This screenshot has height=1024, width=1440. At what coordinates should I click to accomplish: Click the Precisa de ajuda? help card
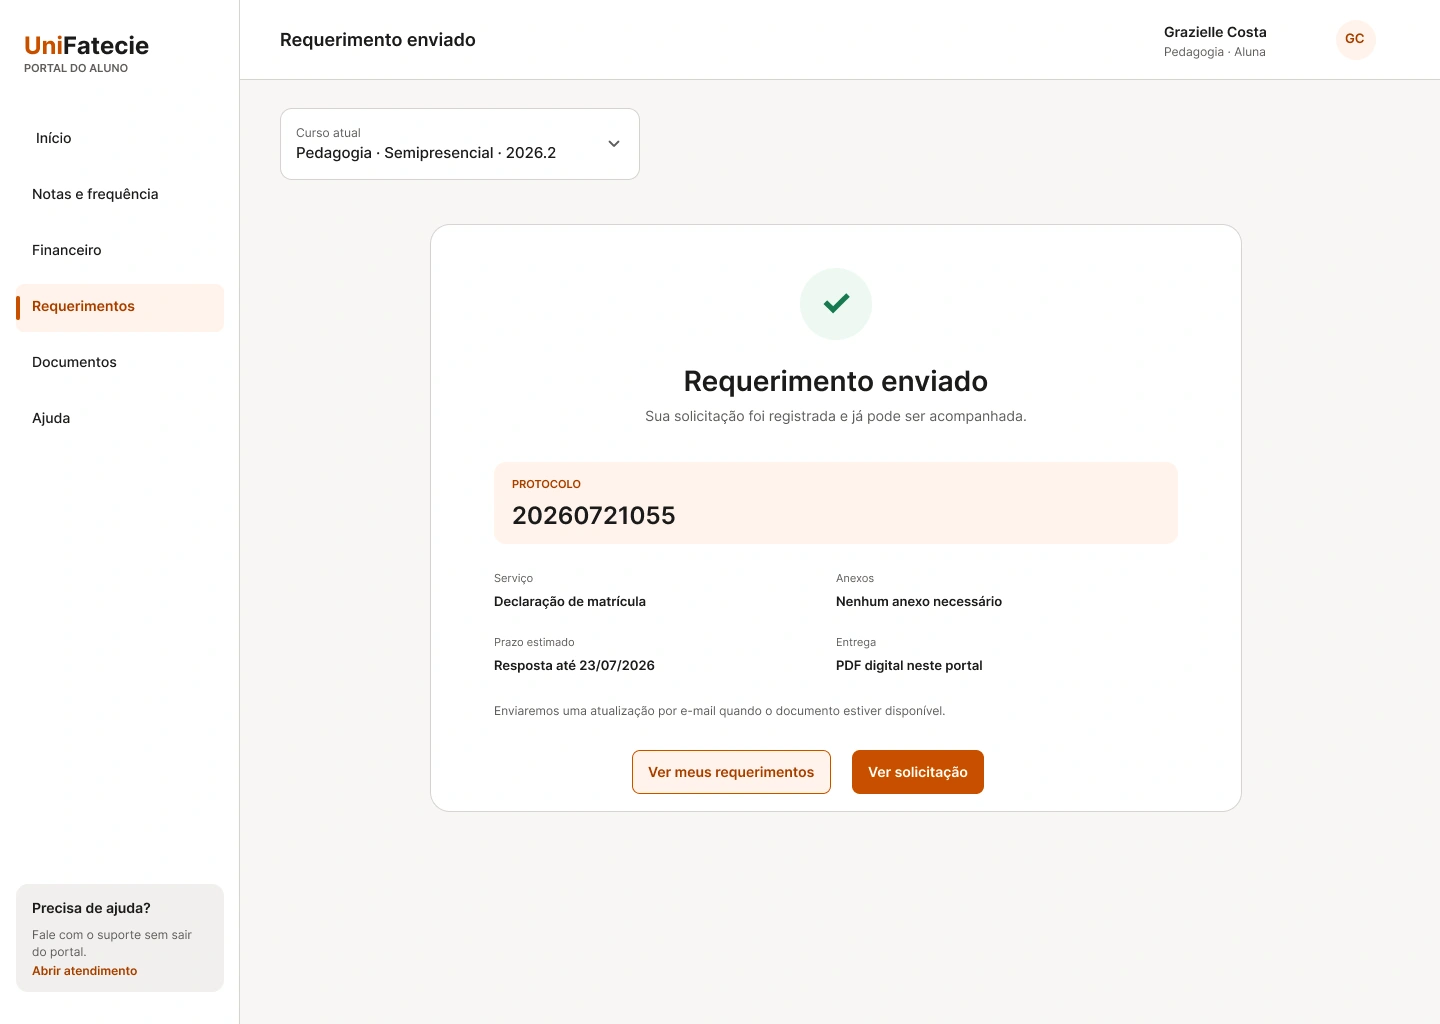[120, 938]
